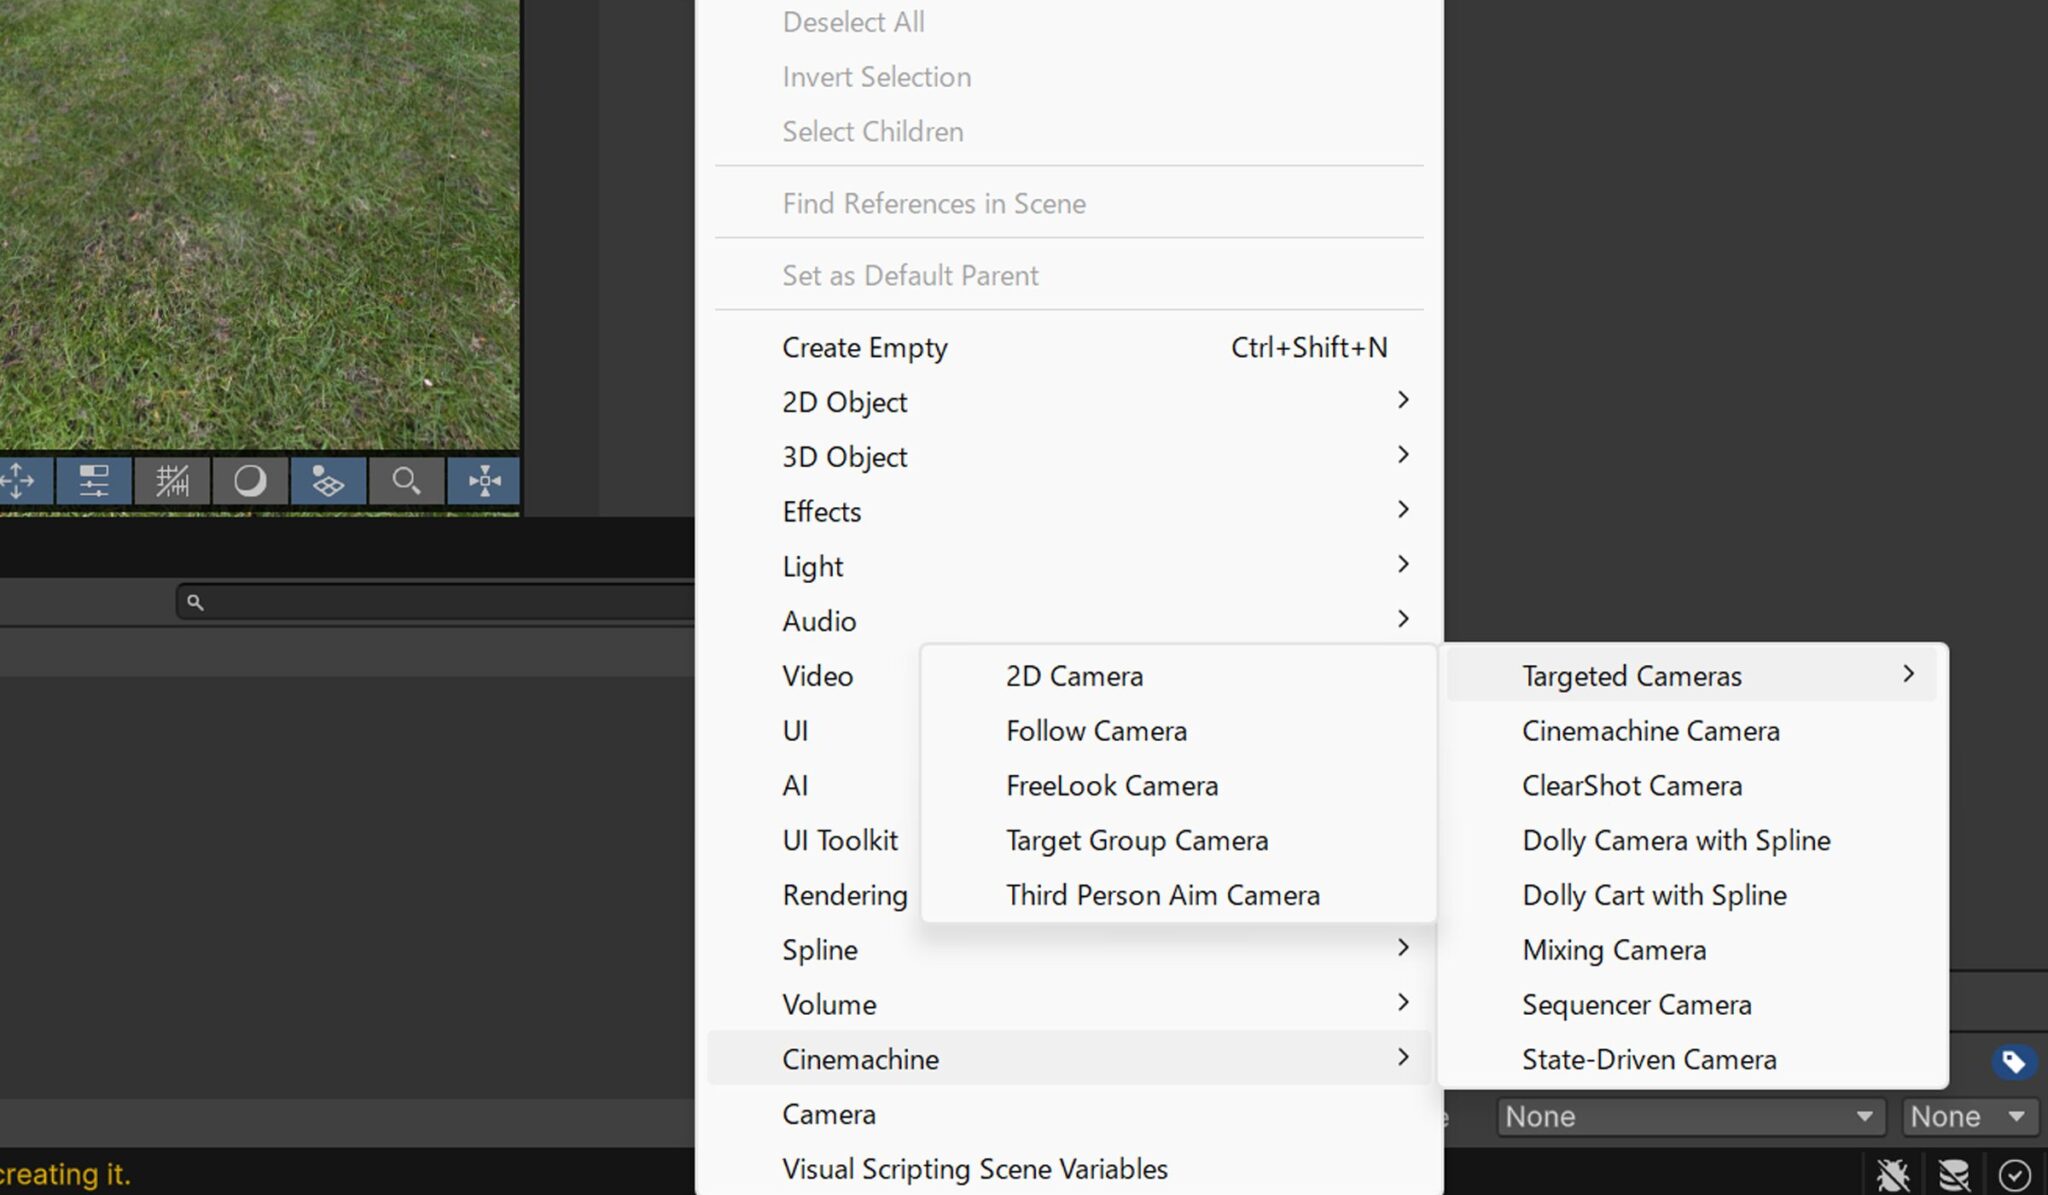Click the inward-arrows center icon in toolbar
The image size is (2048, 1195).
(484, 482)
